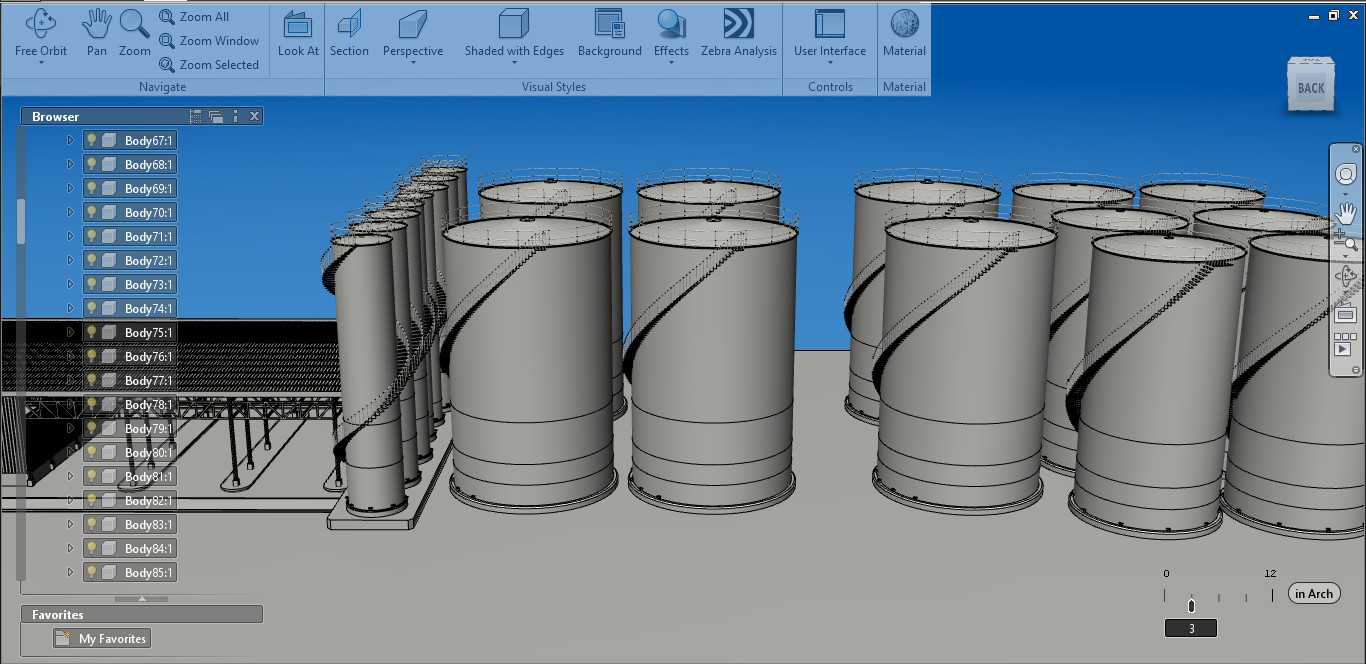The image size is (1366, 664).
Task: Toggle visibility bulb of Body68:1
Action: (x=91, y=164)
